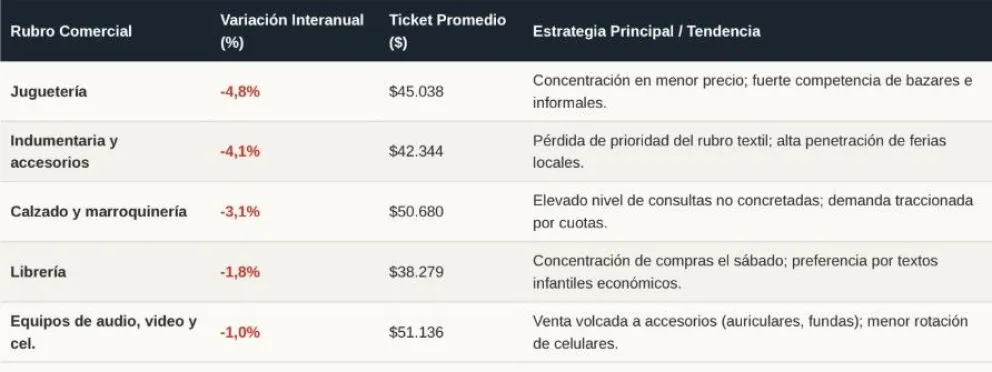This screenshot has height=372, width=992.
Task: Click the Calzado y marroquinería row label
Action: [99, 211]
